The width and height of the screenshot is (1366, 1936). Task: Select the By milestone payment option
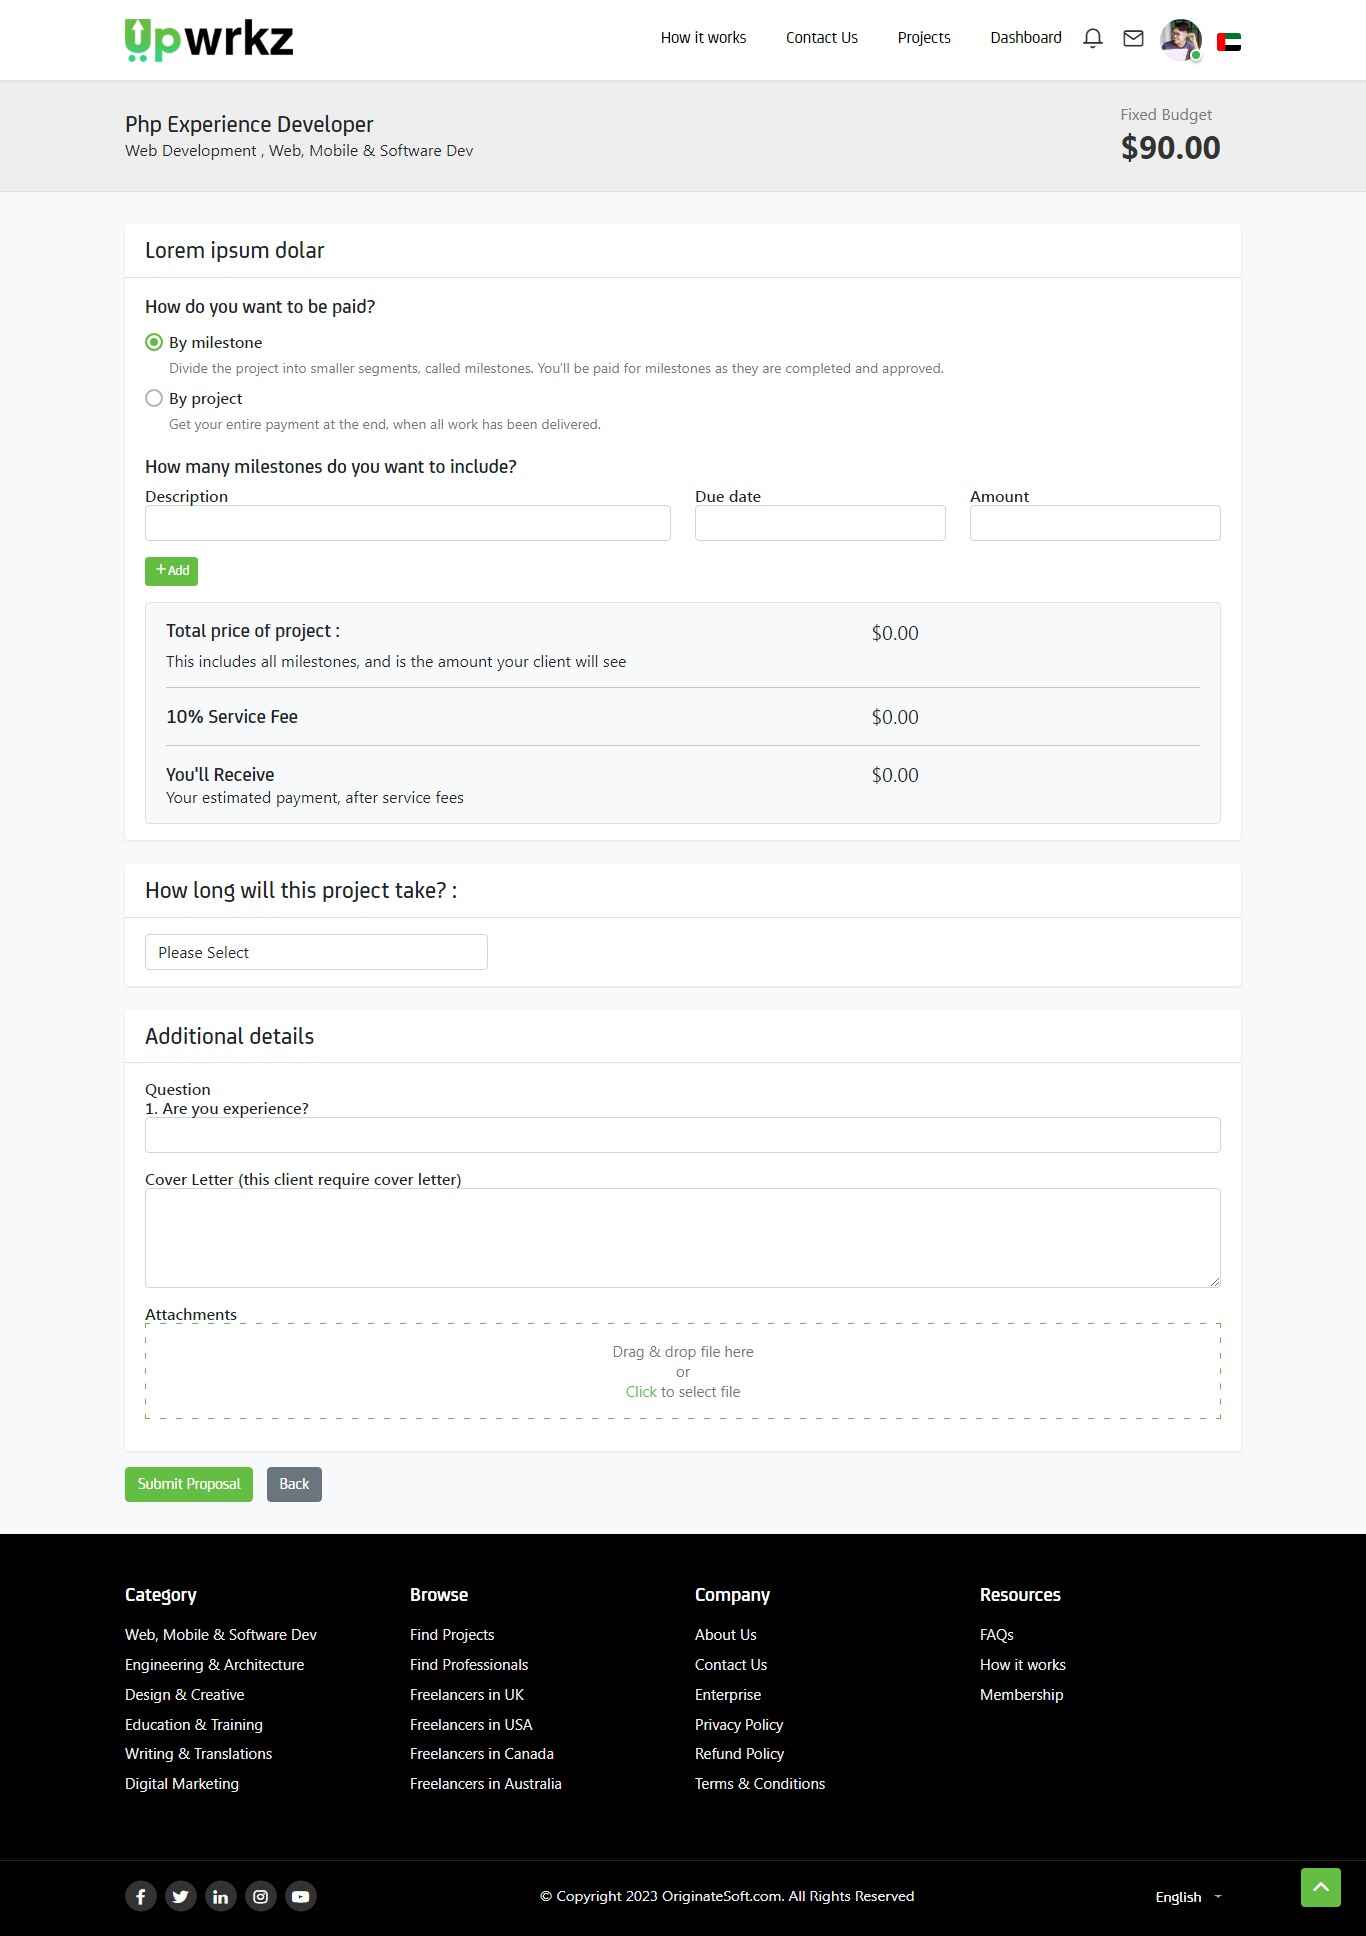154,342
